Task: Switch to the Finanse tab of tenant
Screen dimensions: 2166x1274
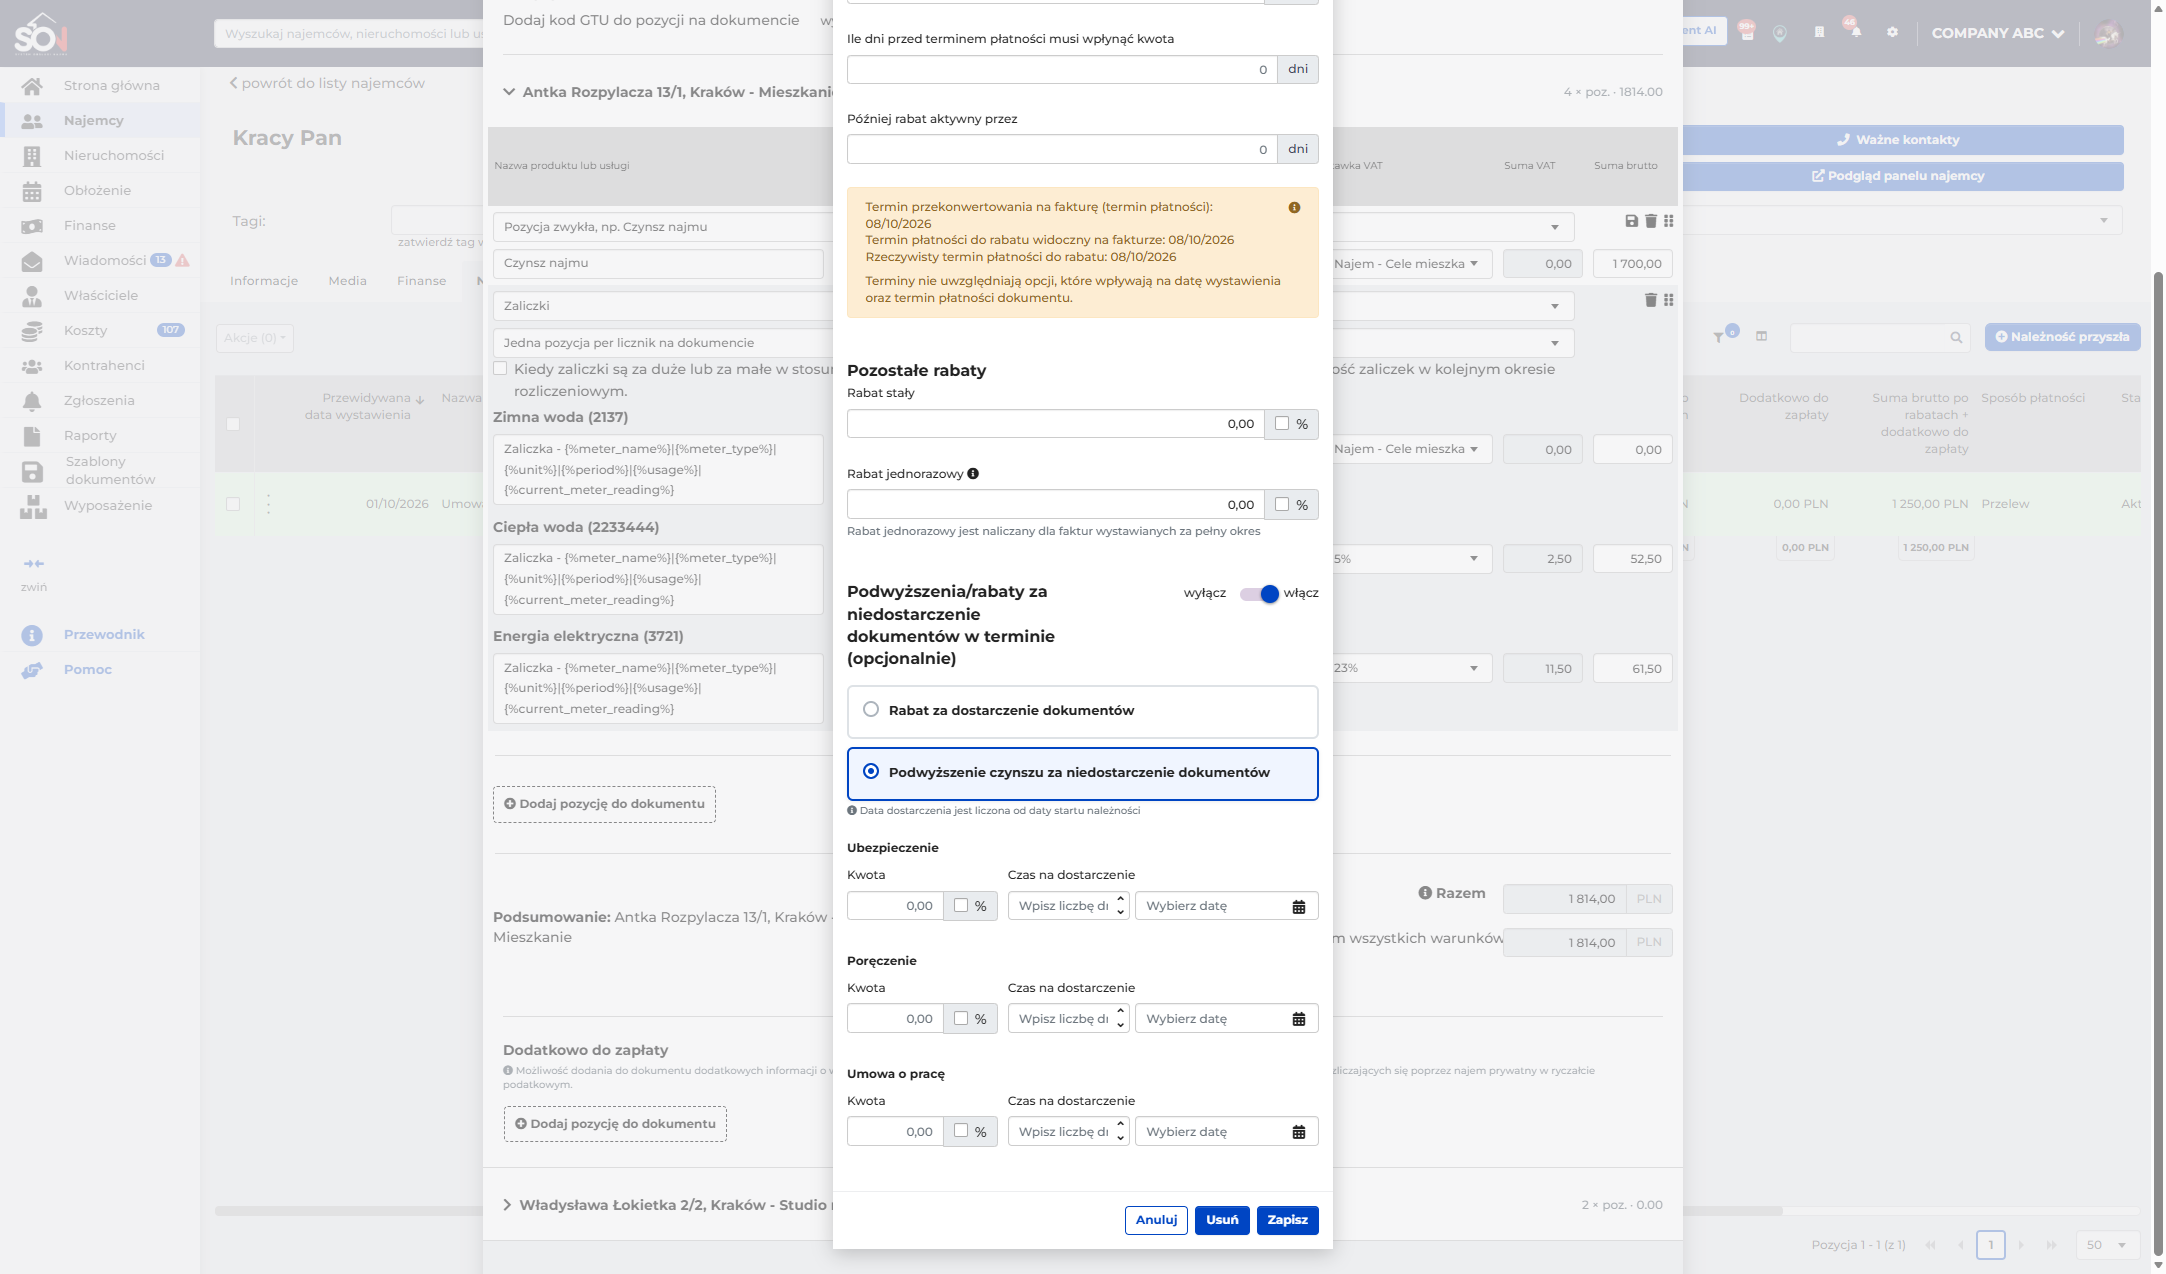Action: (421, 281)
